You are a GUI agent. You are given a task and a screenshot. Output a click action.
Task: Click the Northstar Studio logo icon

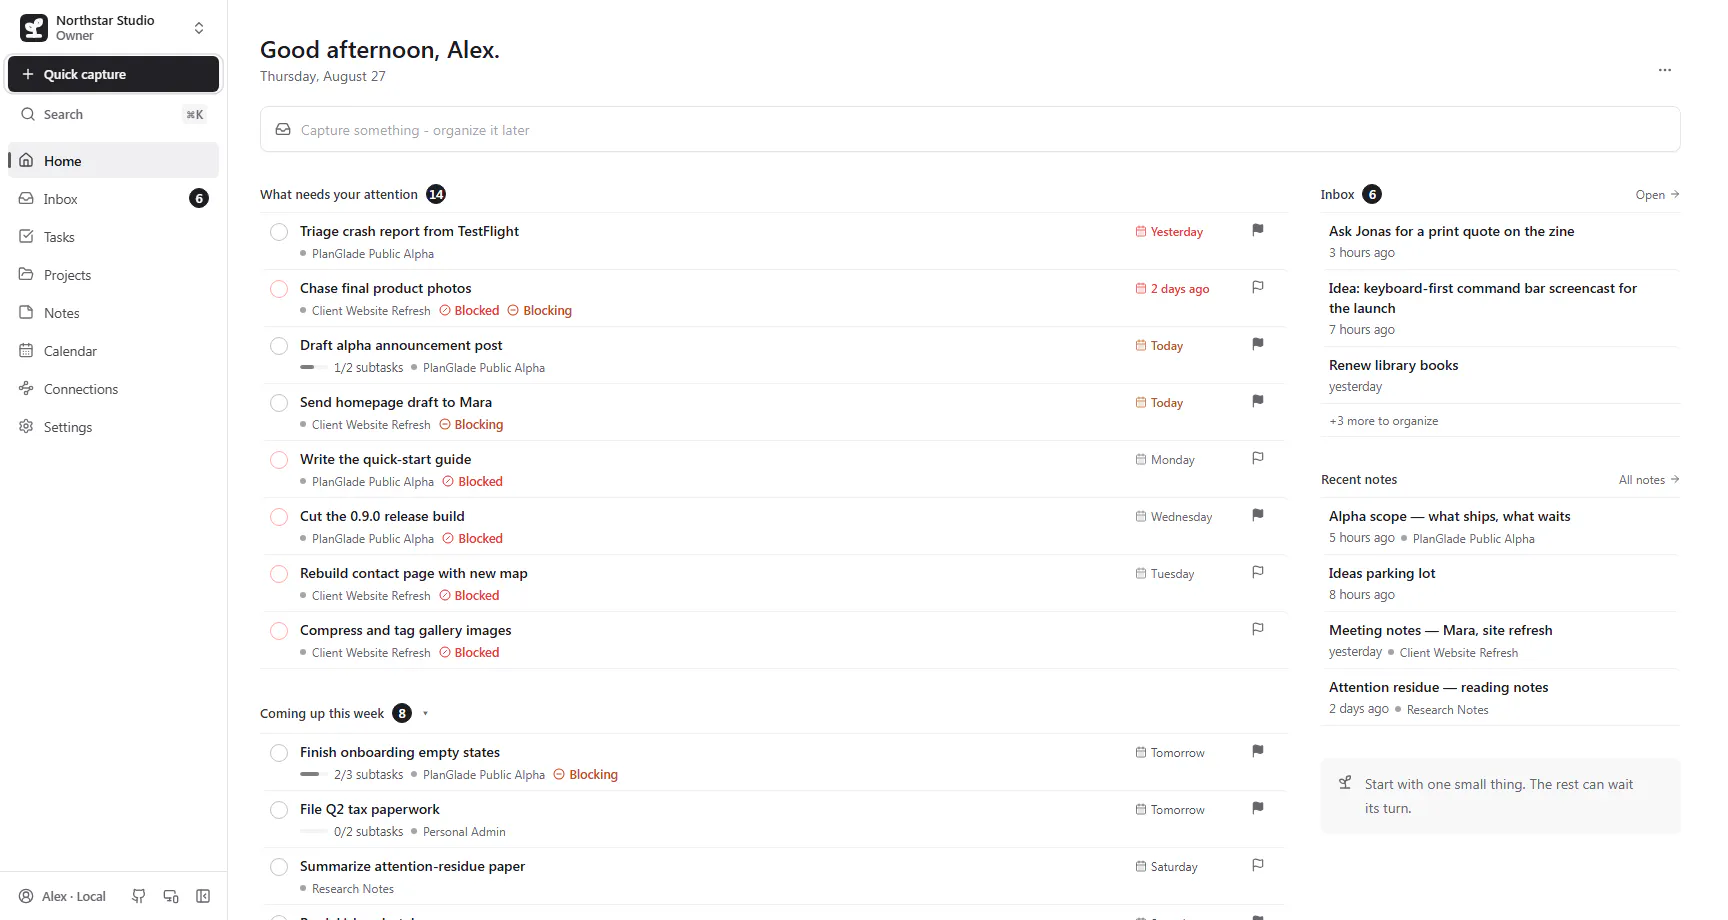(34, 28)
